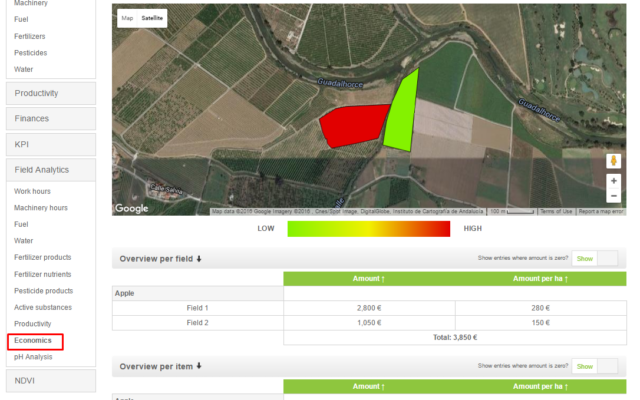The image size is (640, 400).
Task: Click the Google logo on the map
Action: tap(131, 209)
